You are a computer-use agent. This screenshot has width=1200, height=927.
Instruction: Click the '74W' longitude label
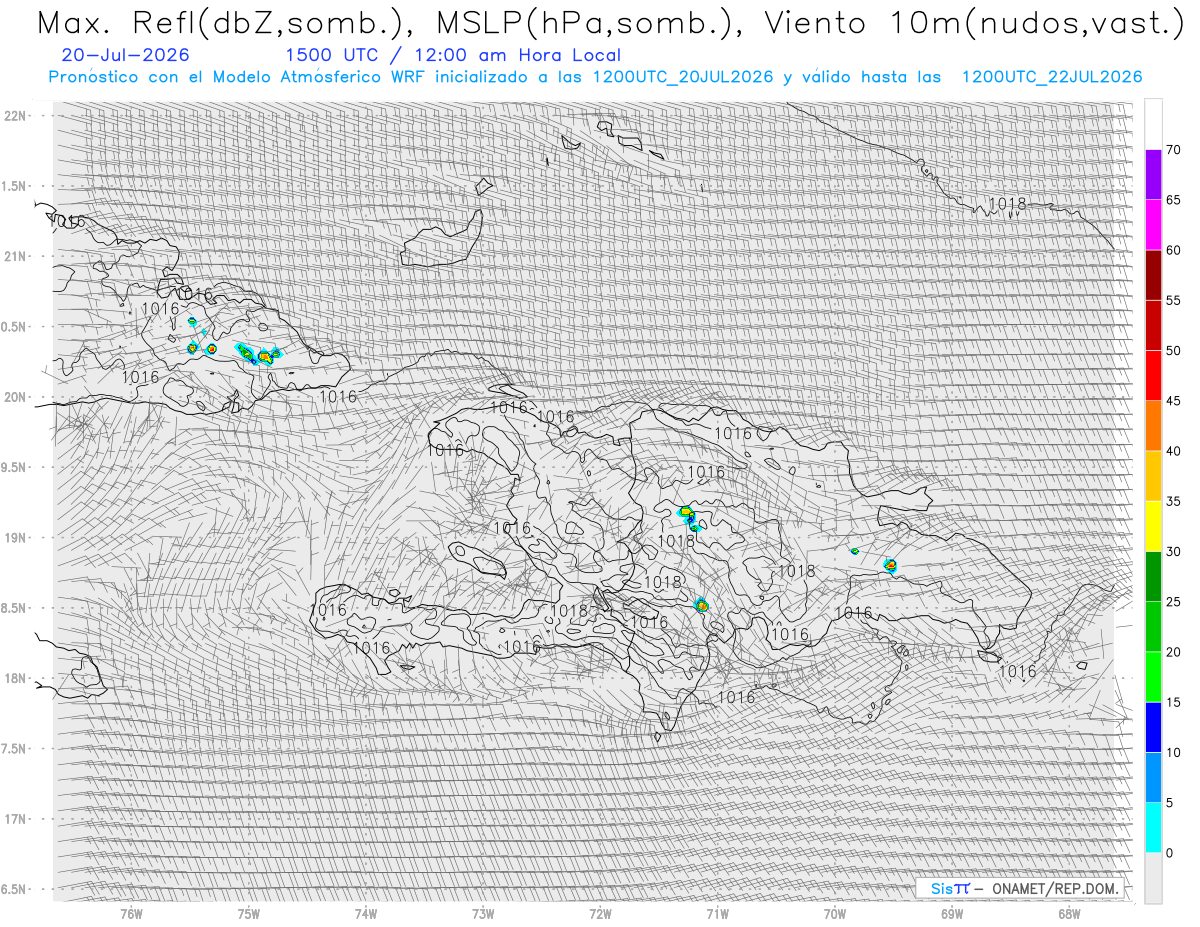366,913
